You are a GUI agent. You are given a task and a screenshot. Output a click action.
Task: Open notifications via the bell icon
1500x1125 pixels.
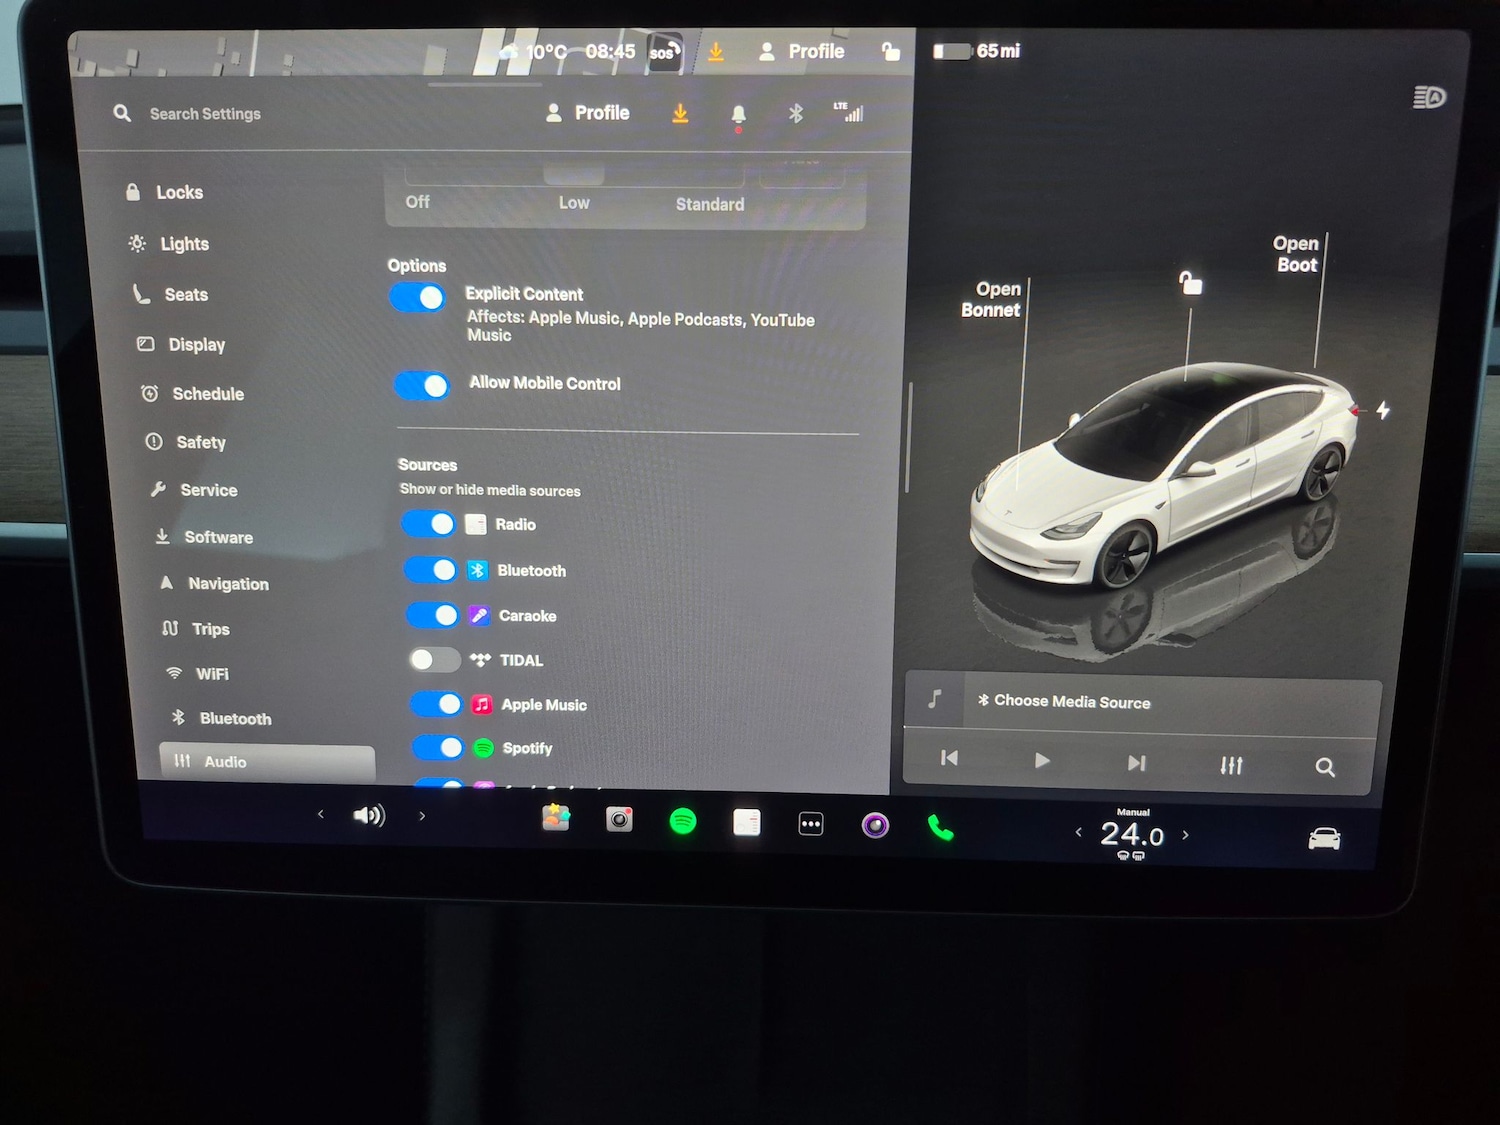click(738, 113)
